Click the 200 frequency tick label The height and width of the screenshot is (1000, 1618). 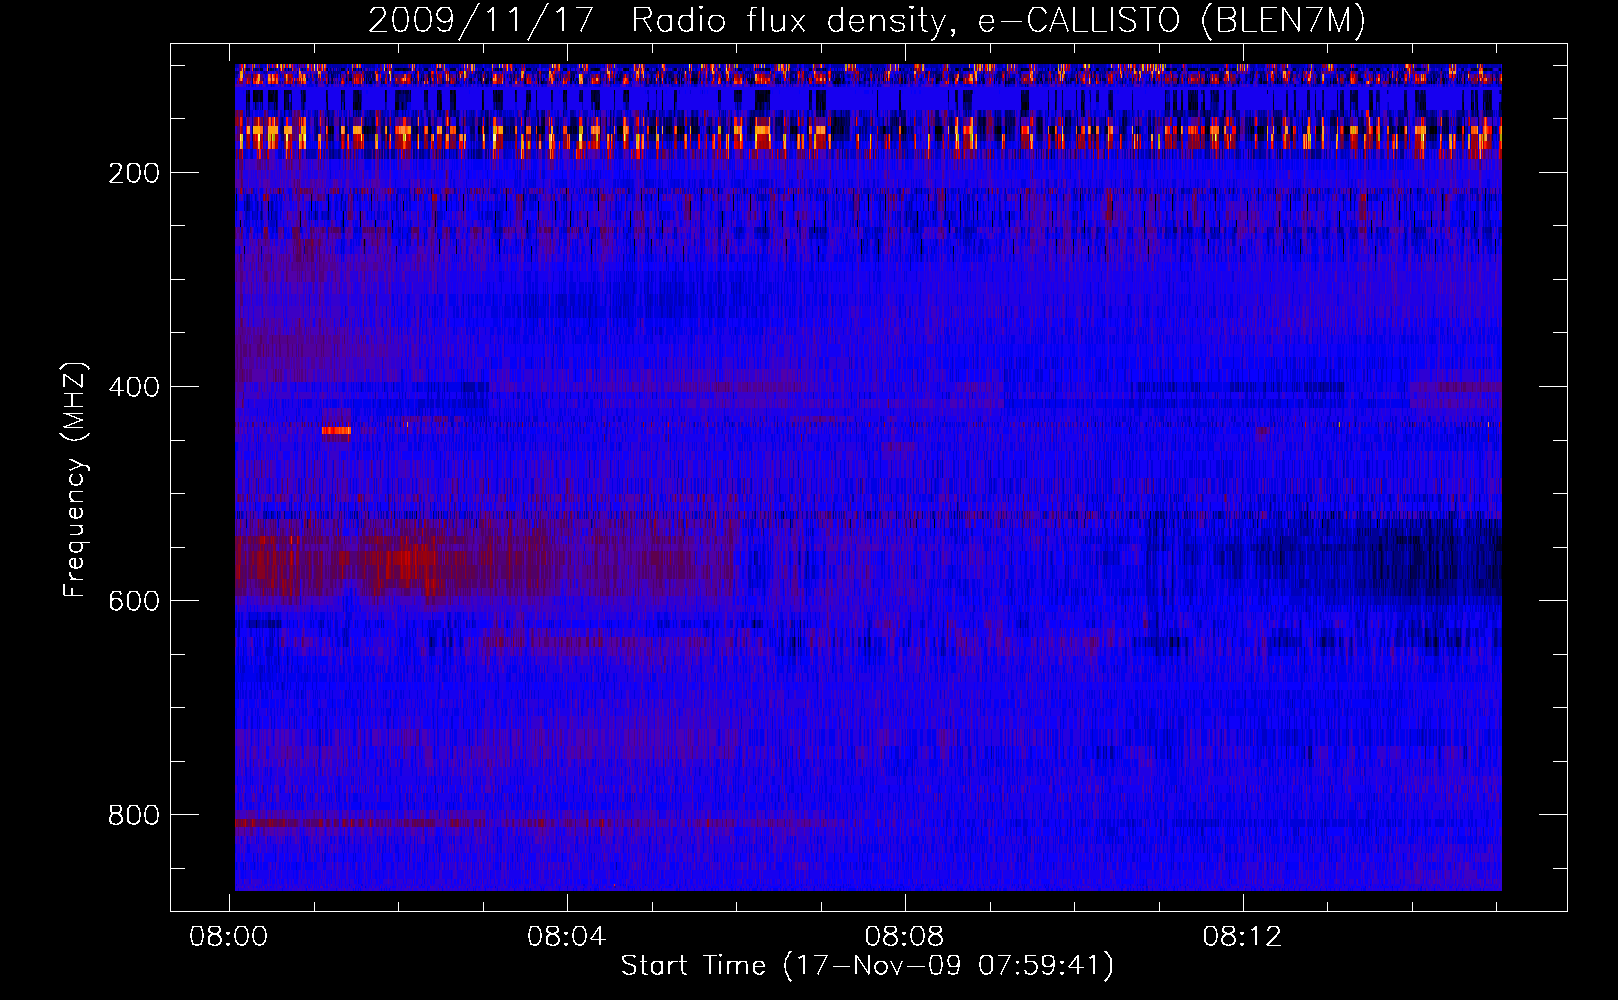click(134, 173)
